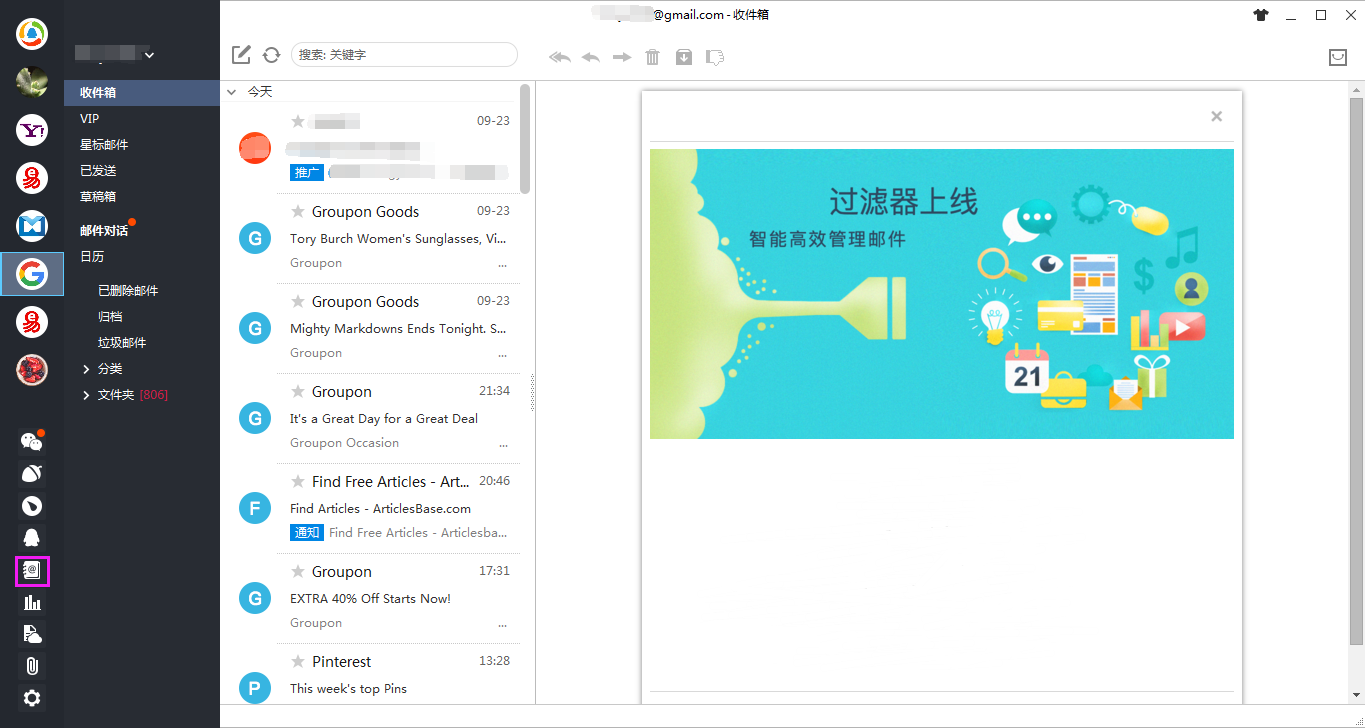Mark mail as spam with thumbs-down icon

click(714, 57)
